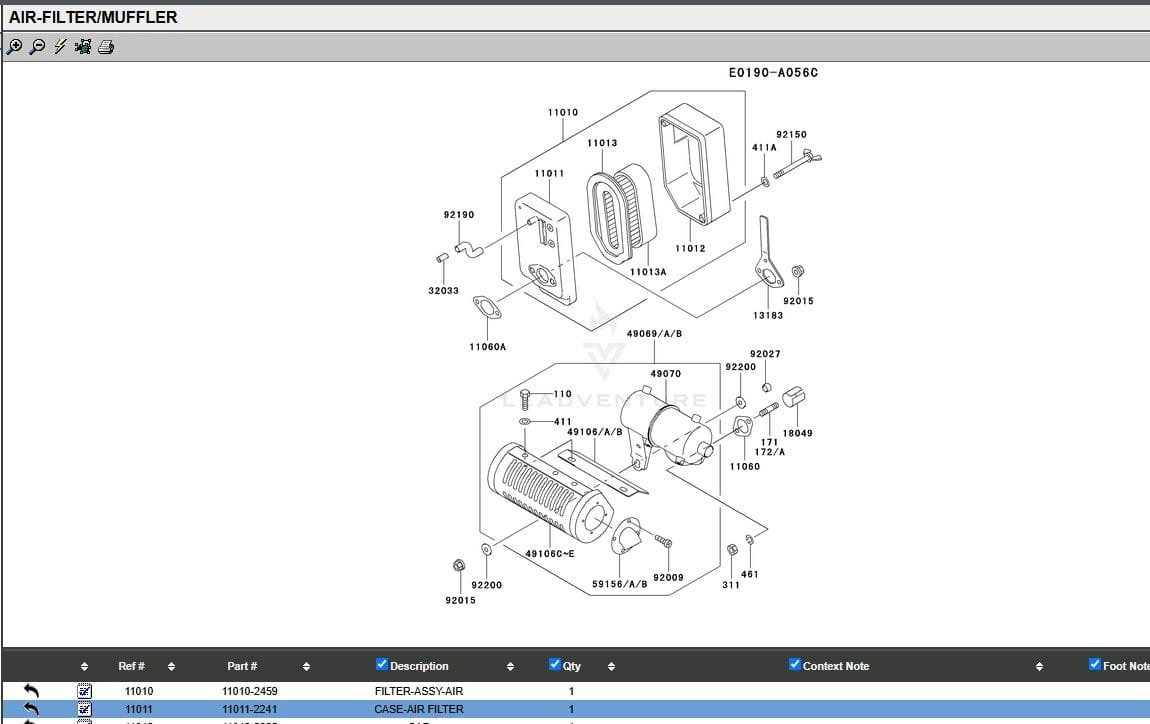
Task: Disable the Context Note column checkbox
Action: pyautogui.click(x=795, y=665)
